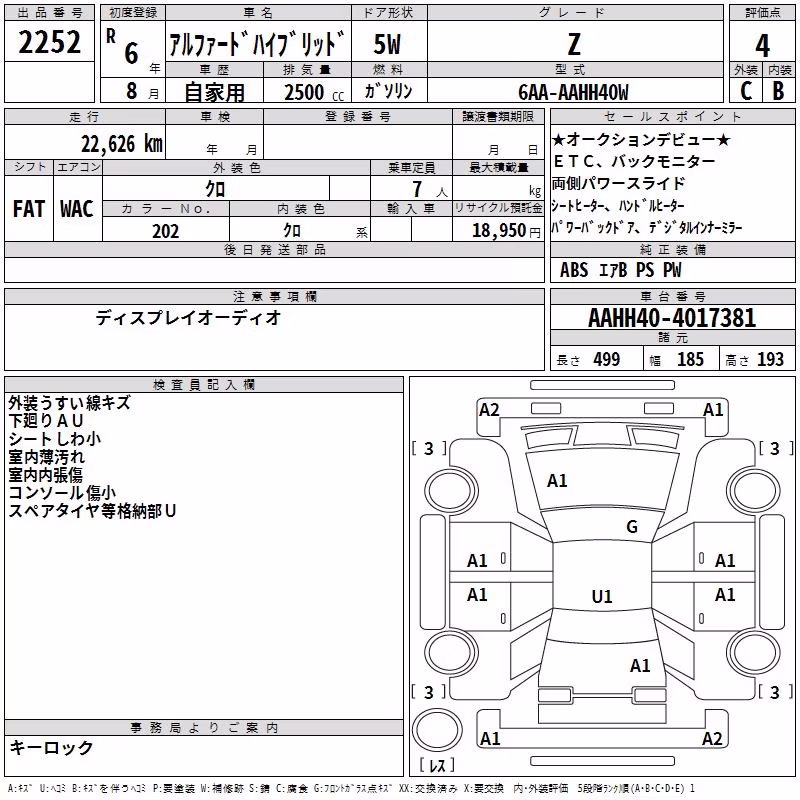800x800 pixels.
Task: Click lot number 2252
Action: click(x=49, y=42)
